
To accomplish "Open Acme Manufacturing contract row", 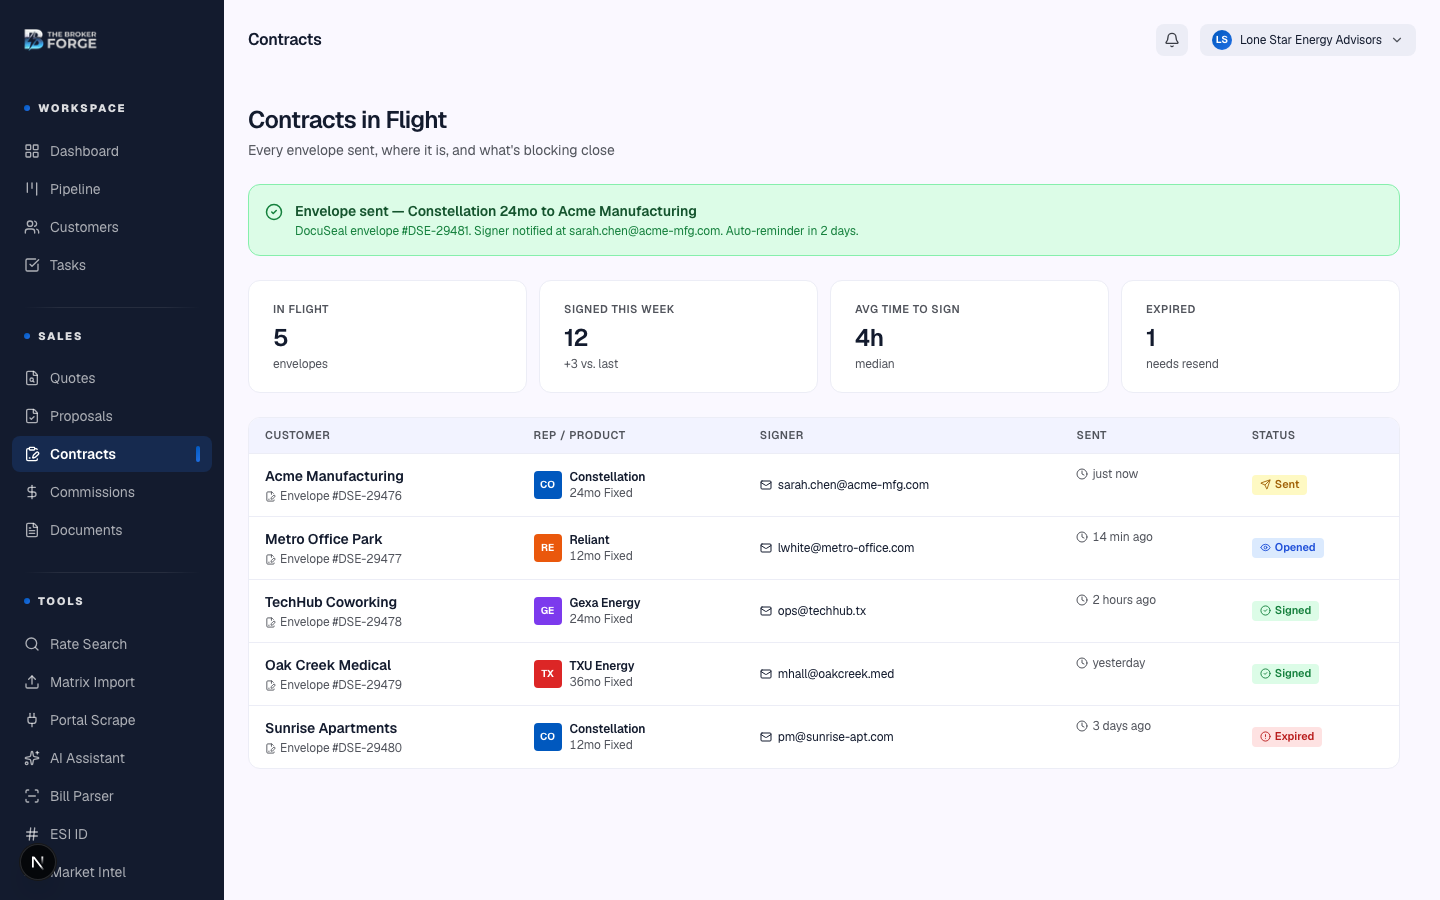I will pyautogui.click(x=824, y=485).
